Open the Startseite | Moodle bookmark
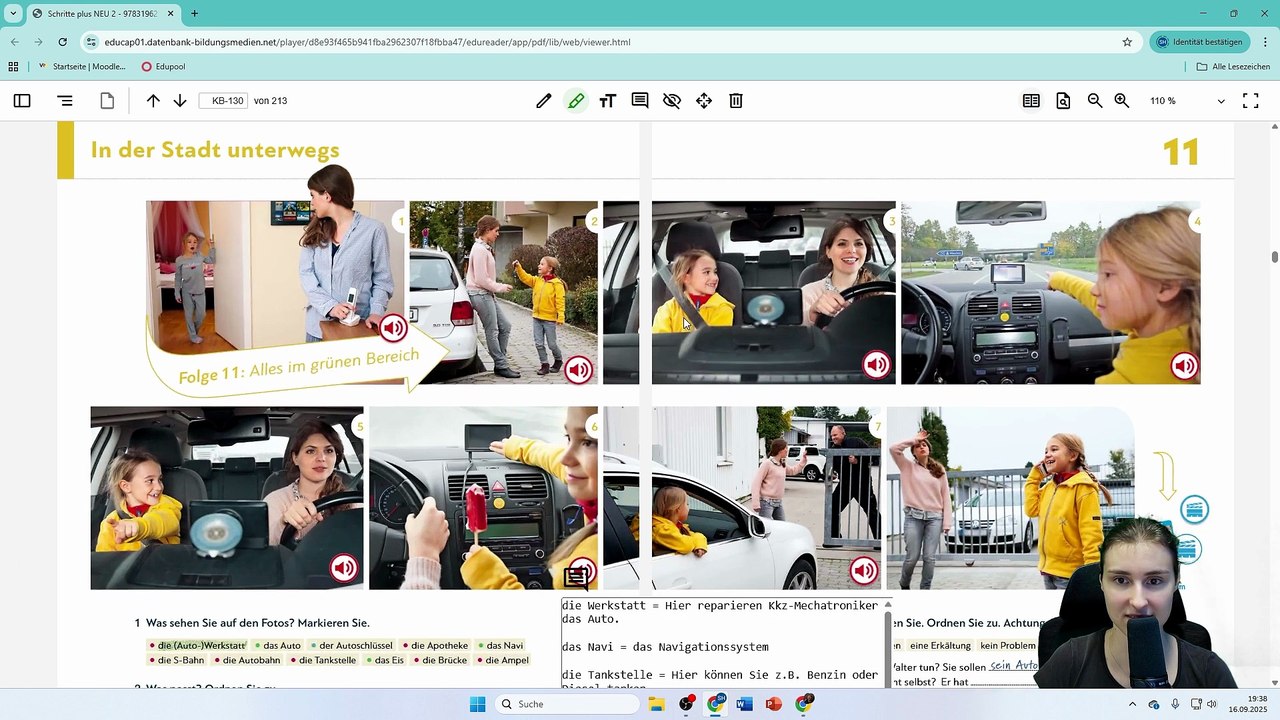The image size is (1280, 720). (x=81, y=67)
